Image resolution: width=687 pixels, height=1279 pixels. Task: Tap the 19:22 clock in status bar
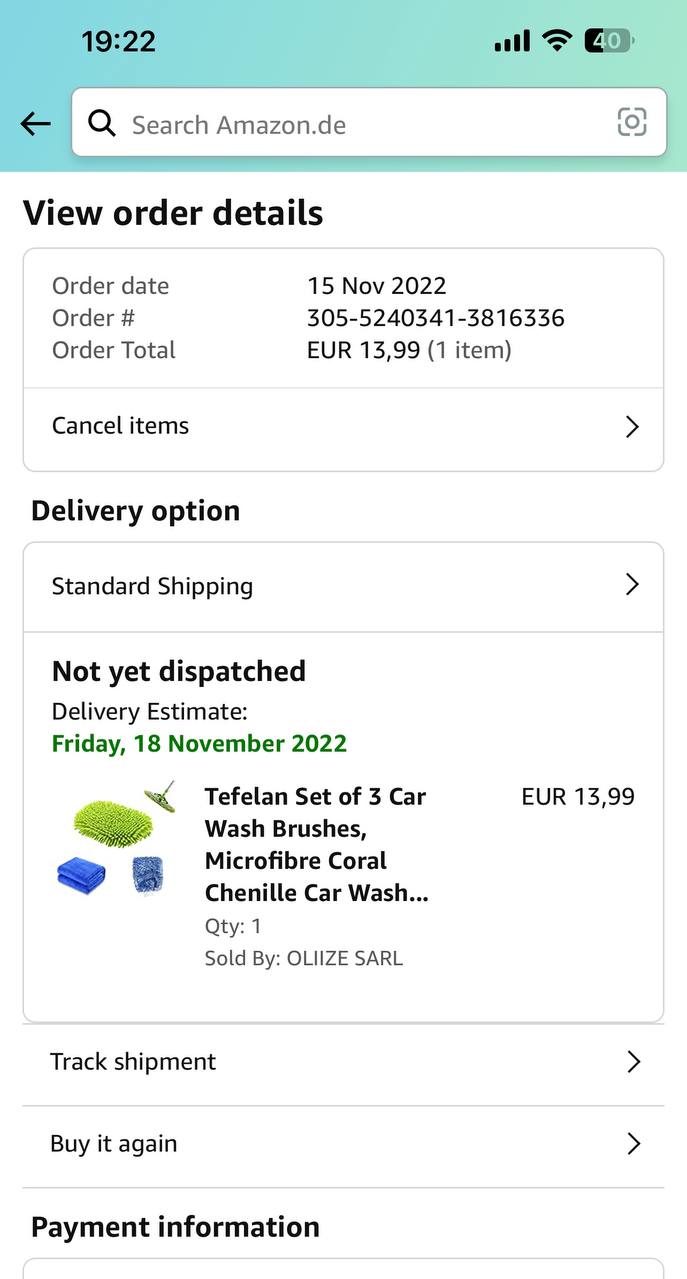[x=118, y=41]
